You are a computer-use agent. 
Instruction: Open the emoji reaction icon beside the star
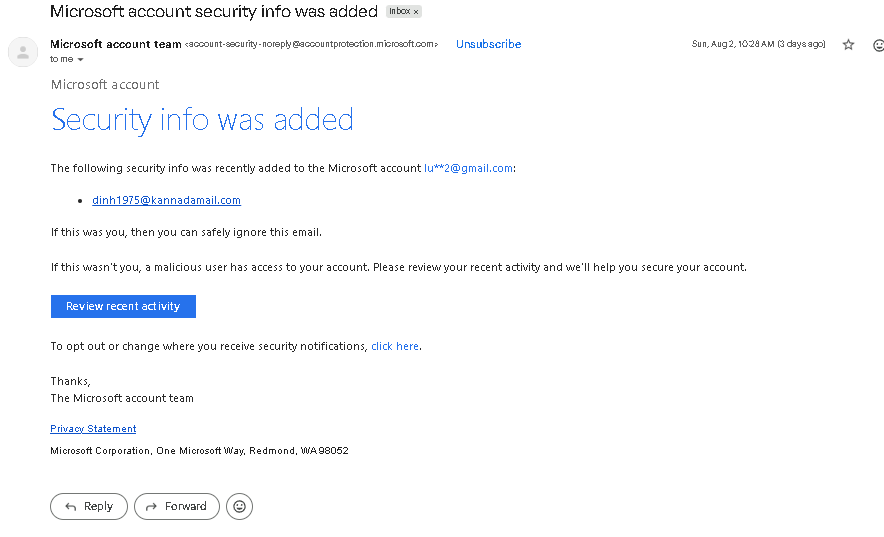point(878,45)
